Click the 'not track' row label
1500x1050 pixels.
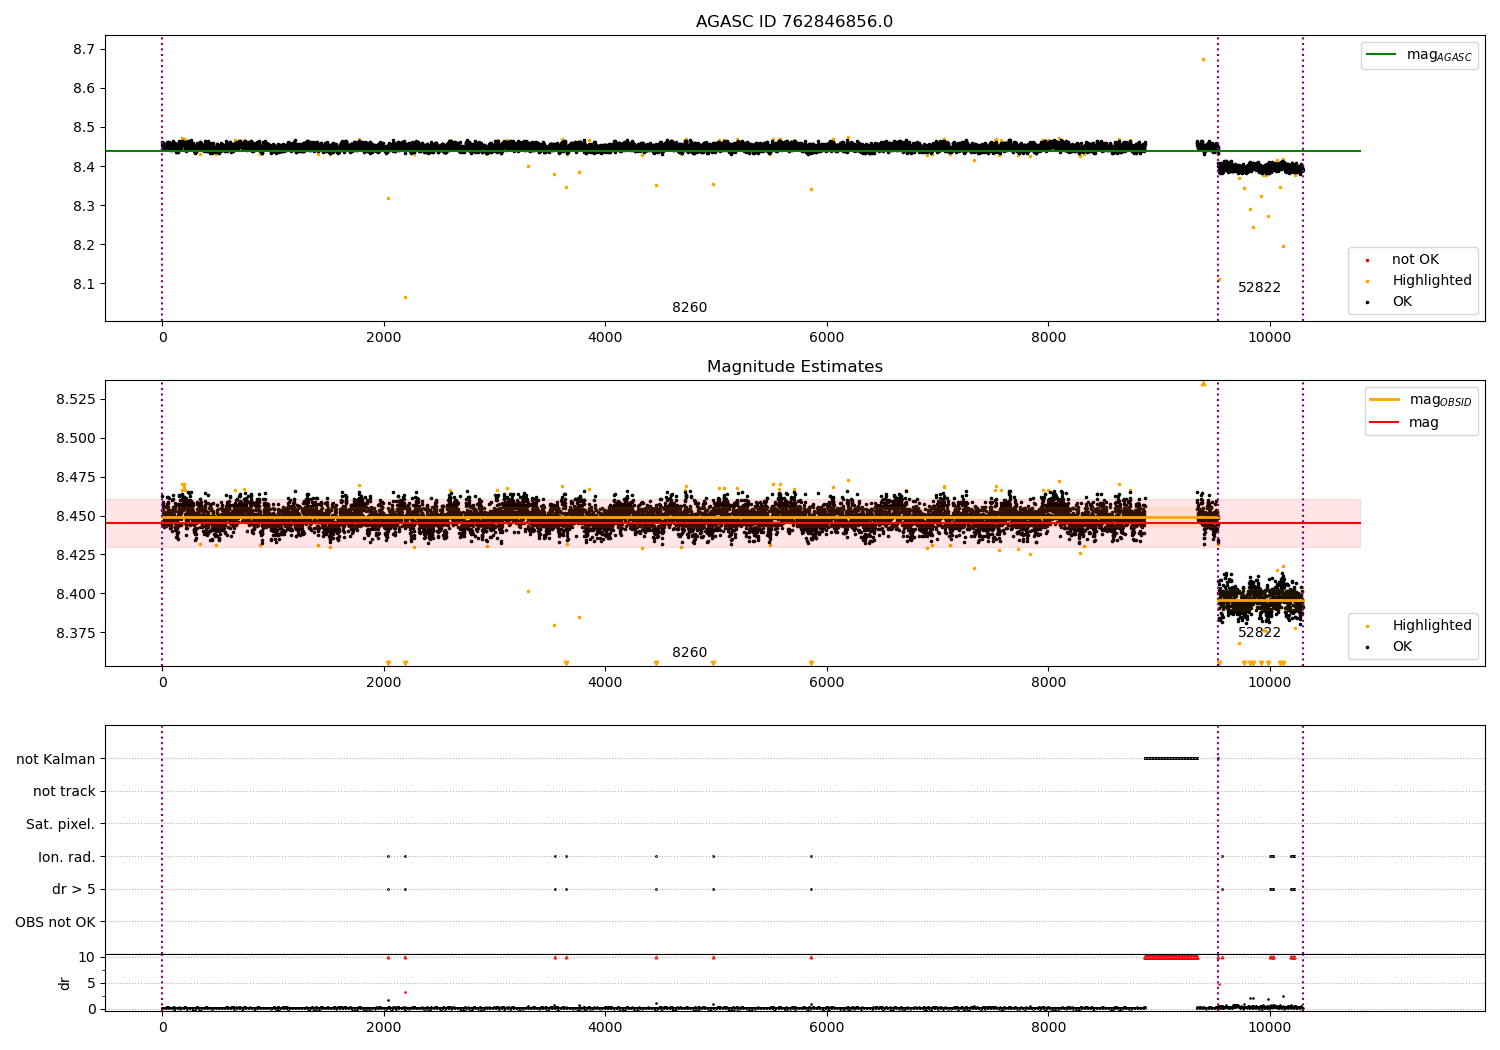(x=64, y=792)
